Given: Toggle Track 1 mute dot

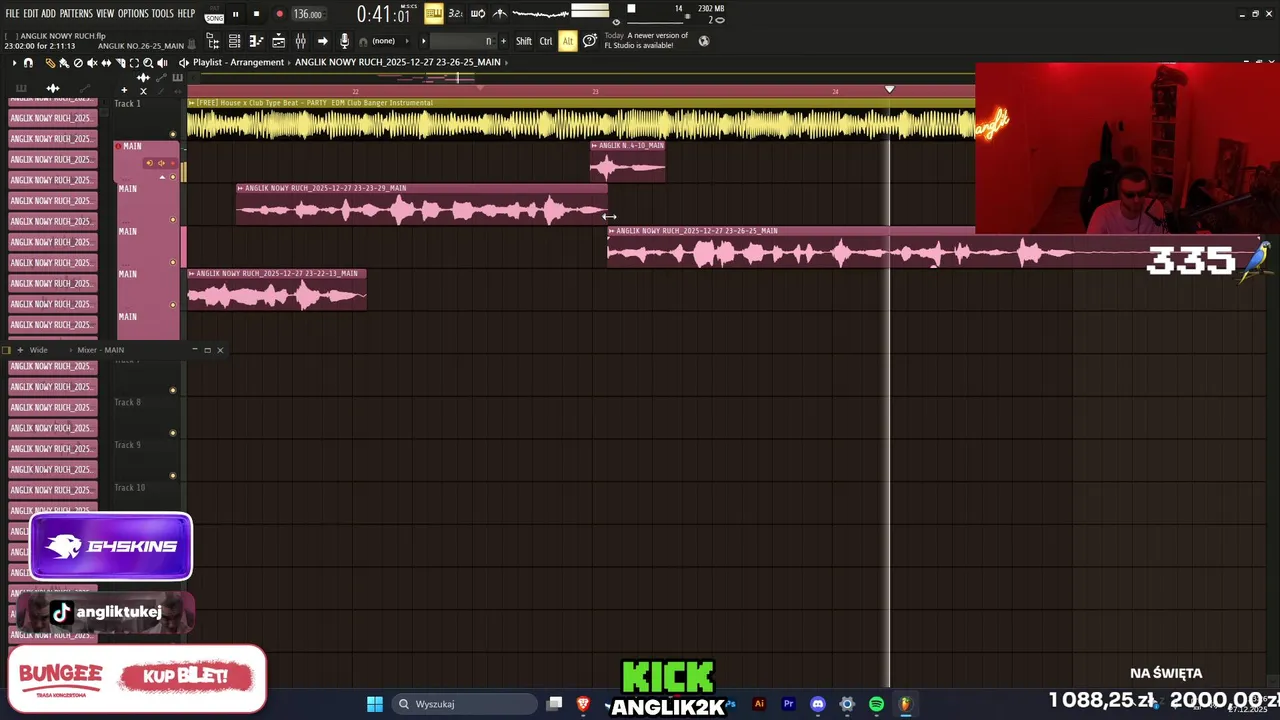Looking at the screenshot, I should 173,134.
